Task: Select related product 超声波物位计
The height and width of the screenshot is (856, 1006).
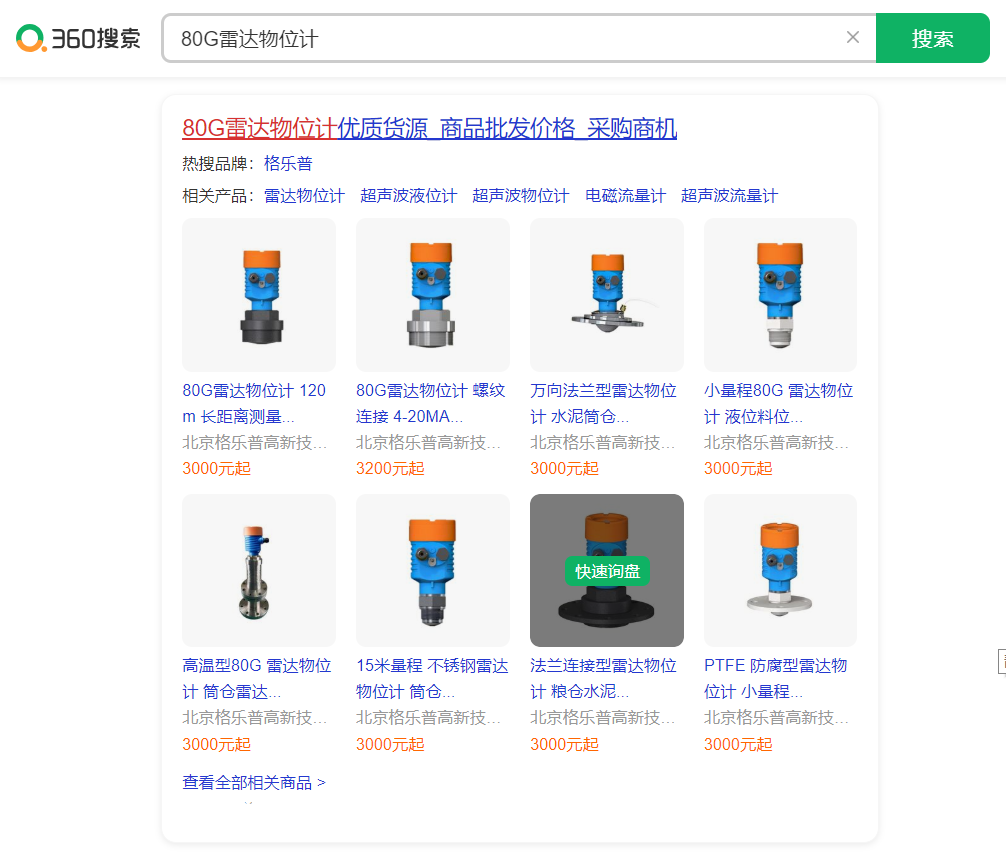Action: [x=520, y=195]
